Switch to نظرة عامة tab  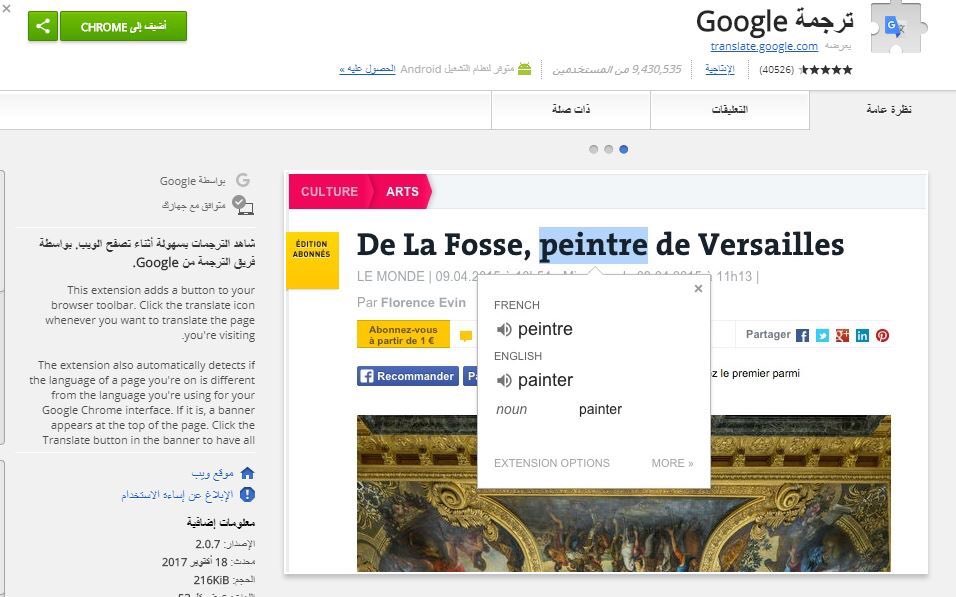pos(888,109)
